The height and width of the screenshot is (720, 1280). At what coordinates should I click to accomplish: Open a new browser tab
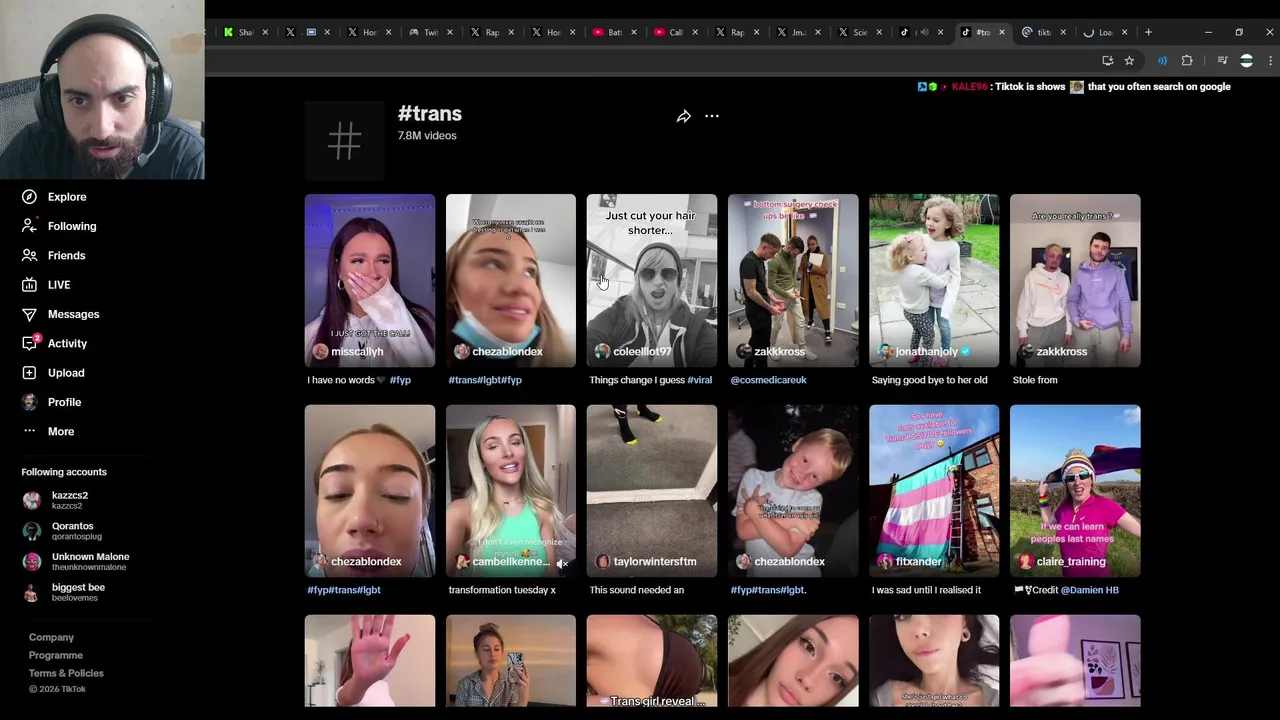click(x=1149, y=32)
